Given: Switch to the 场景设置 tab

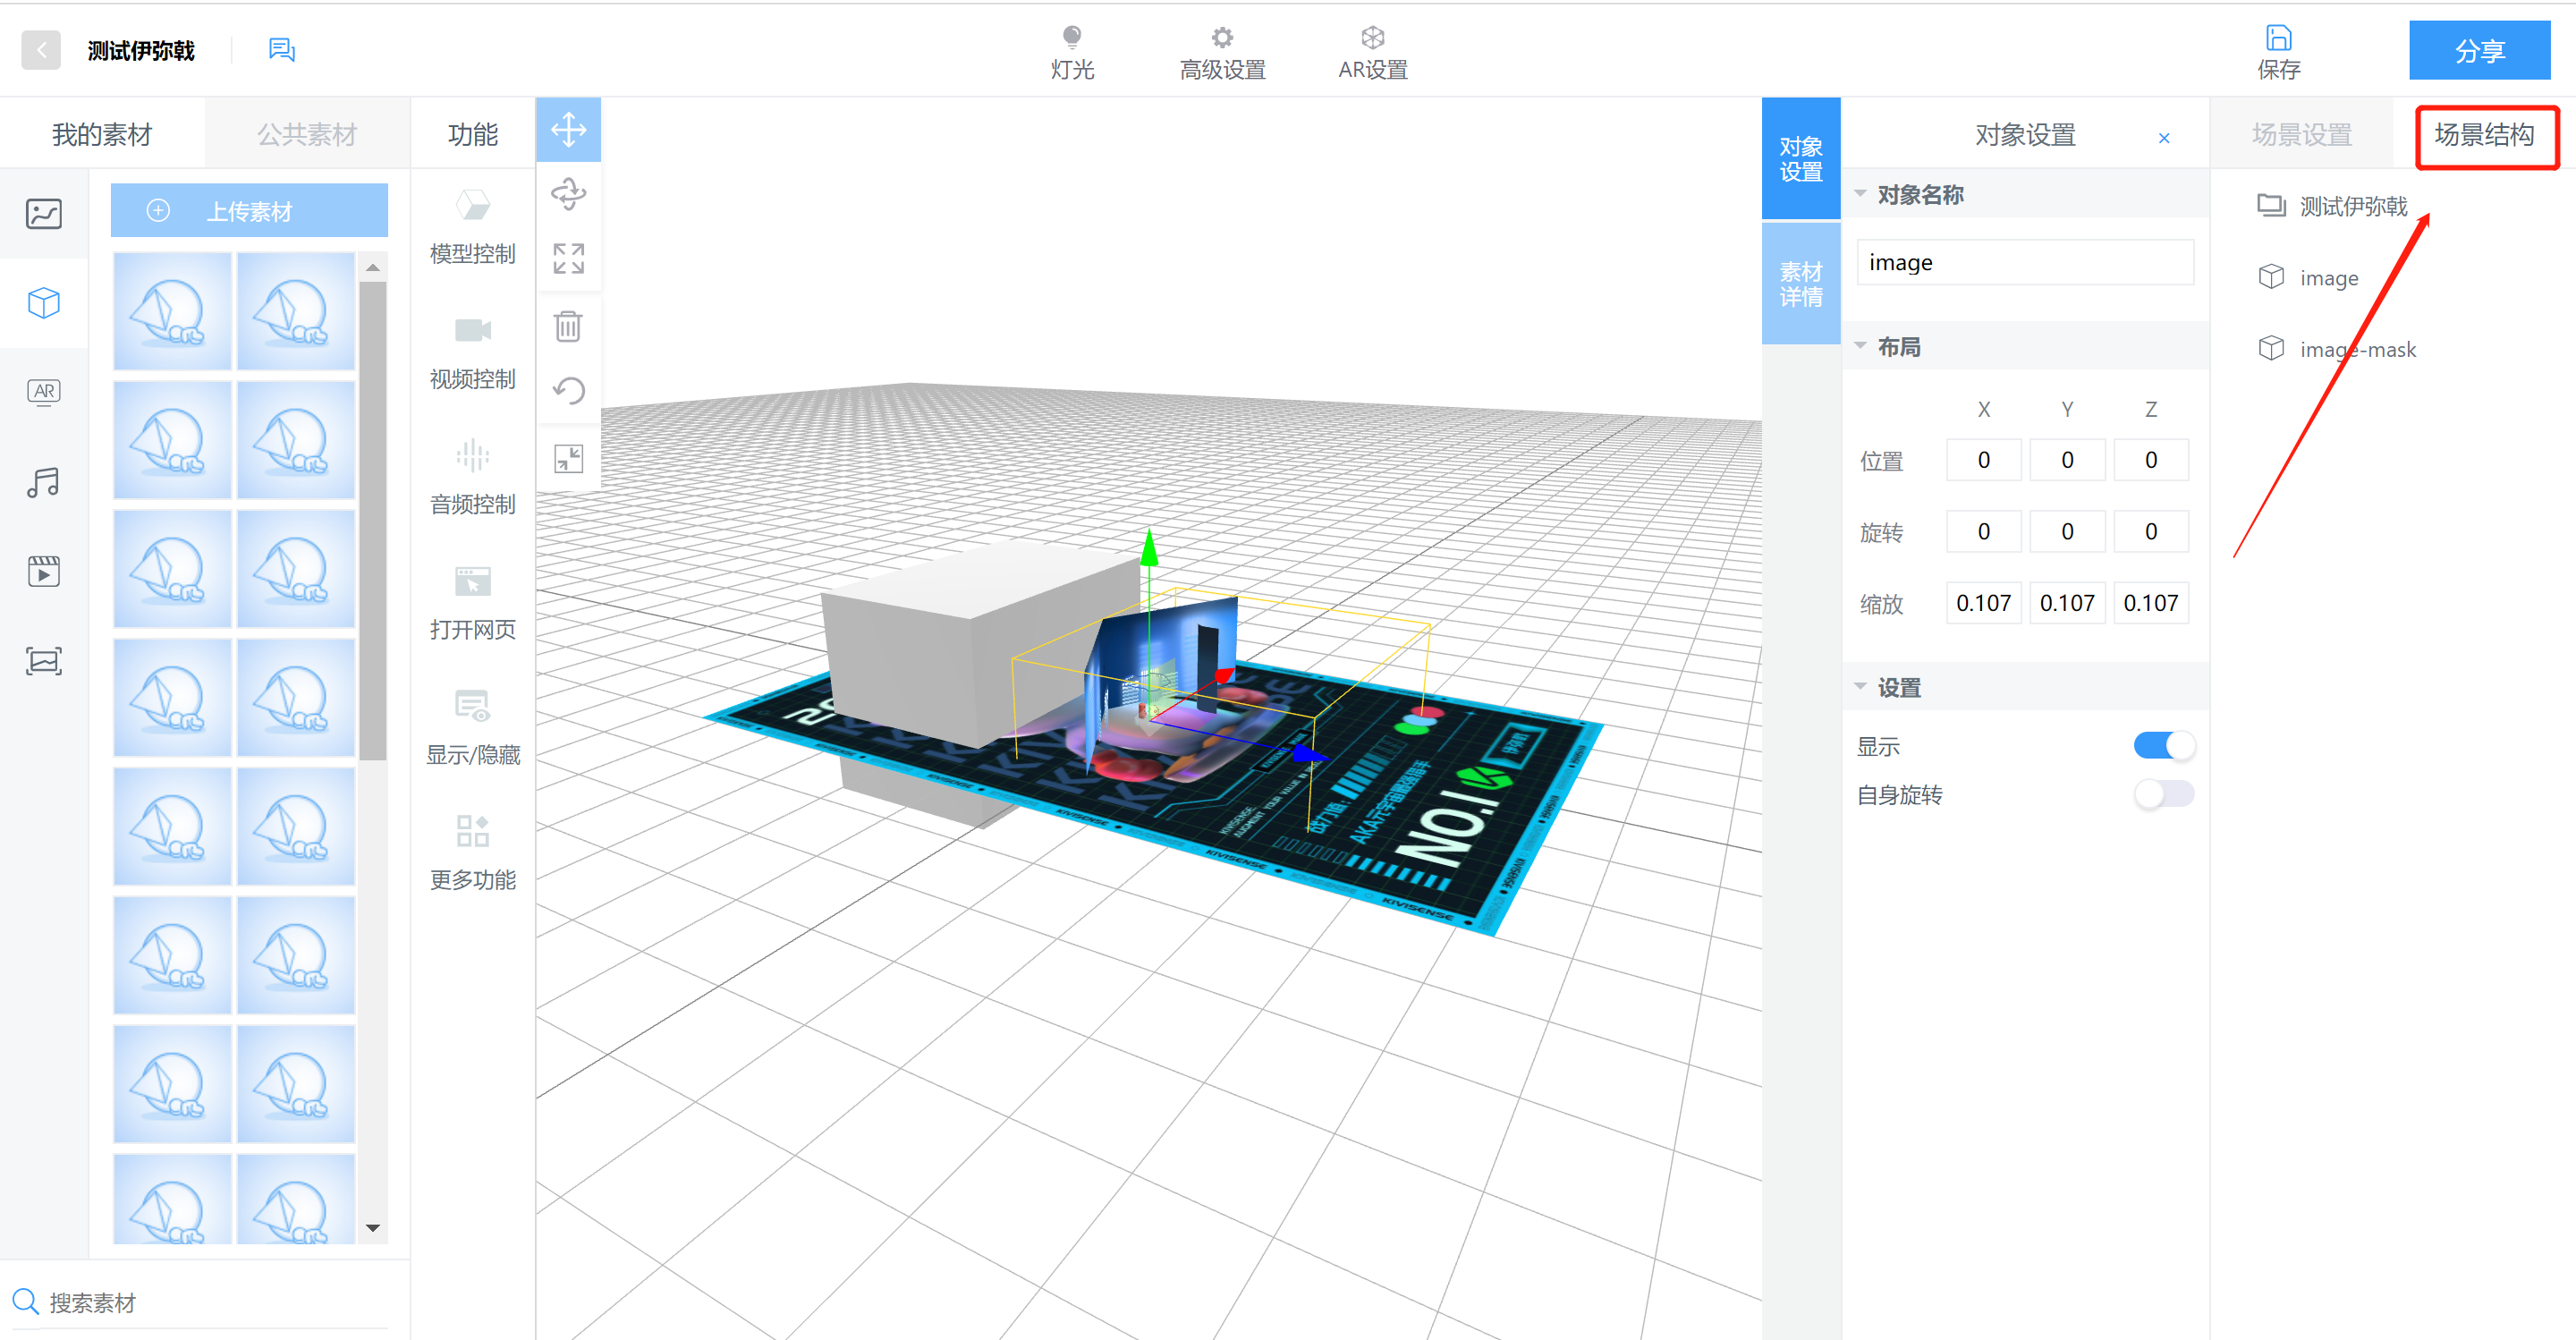Looking at the screenshot, I should pyautogui.click(x=2301, y=134).
